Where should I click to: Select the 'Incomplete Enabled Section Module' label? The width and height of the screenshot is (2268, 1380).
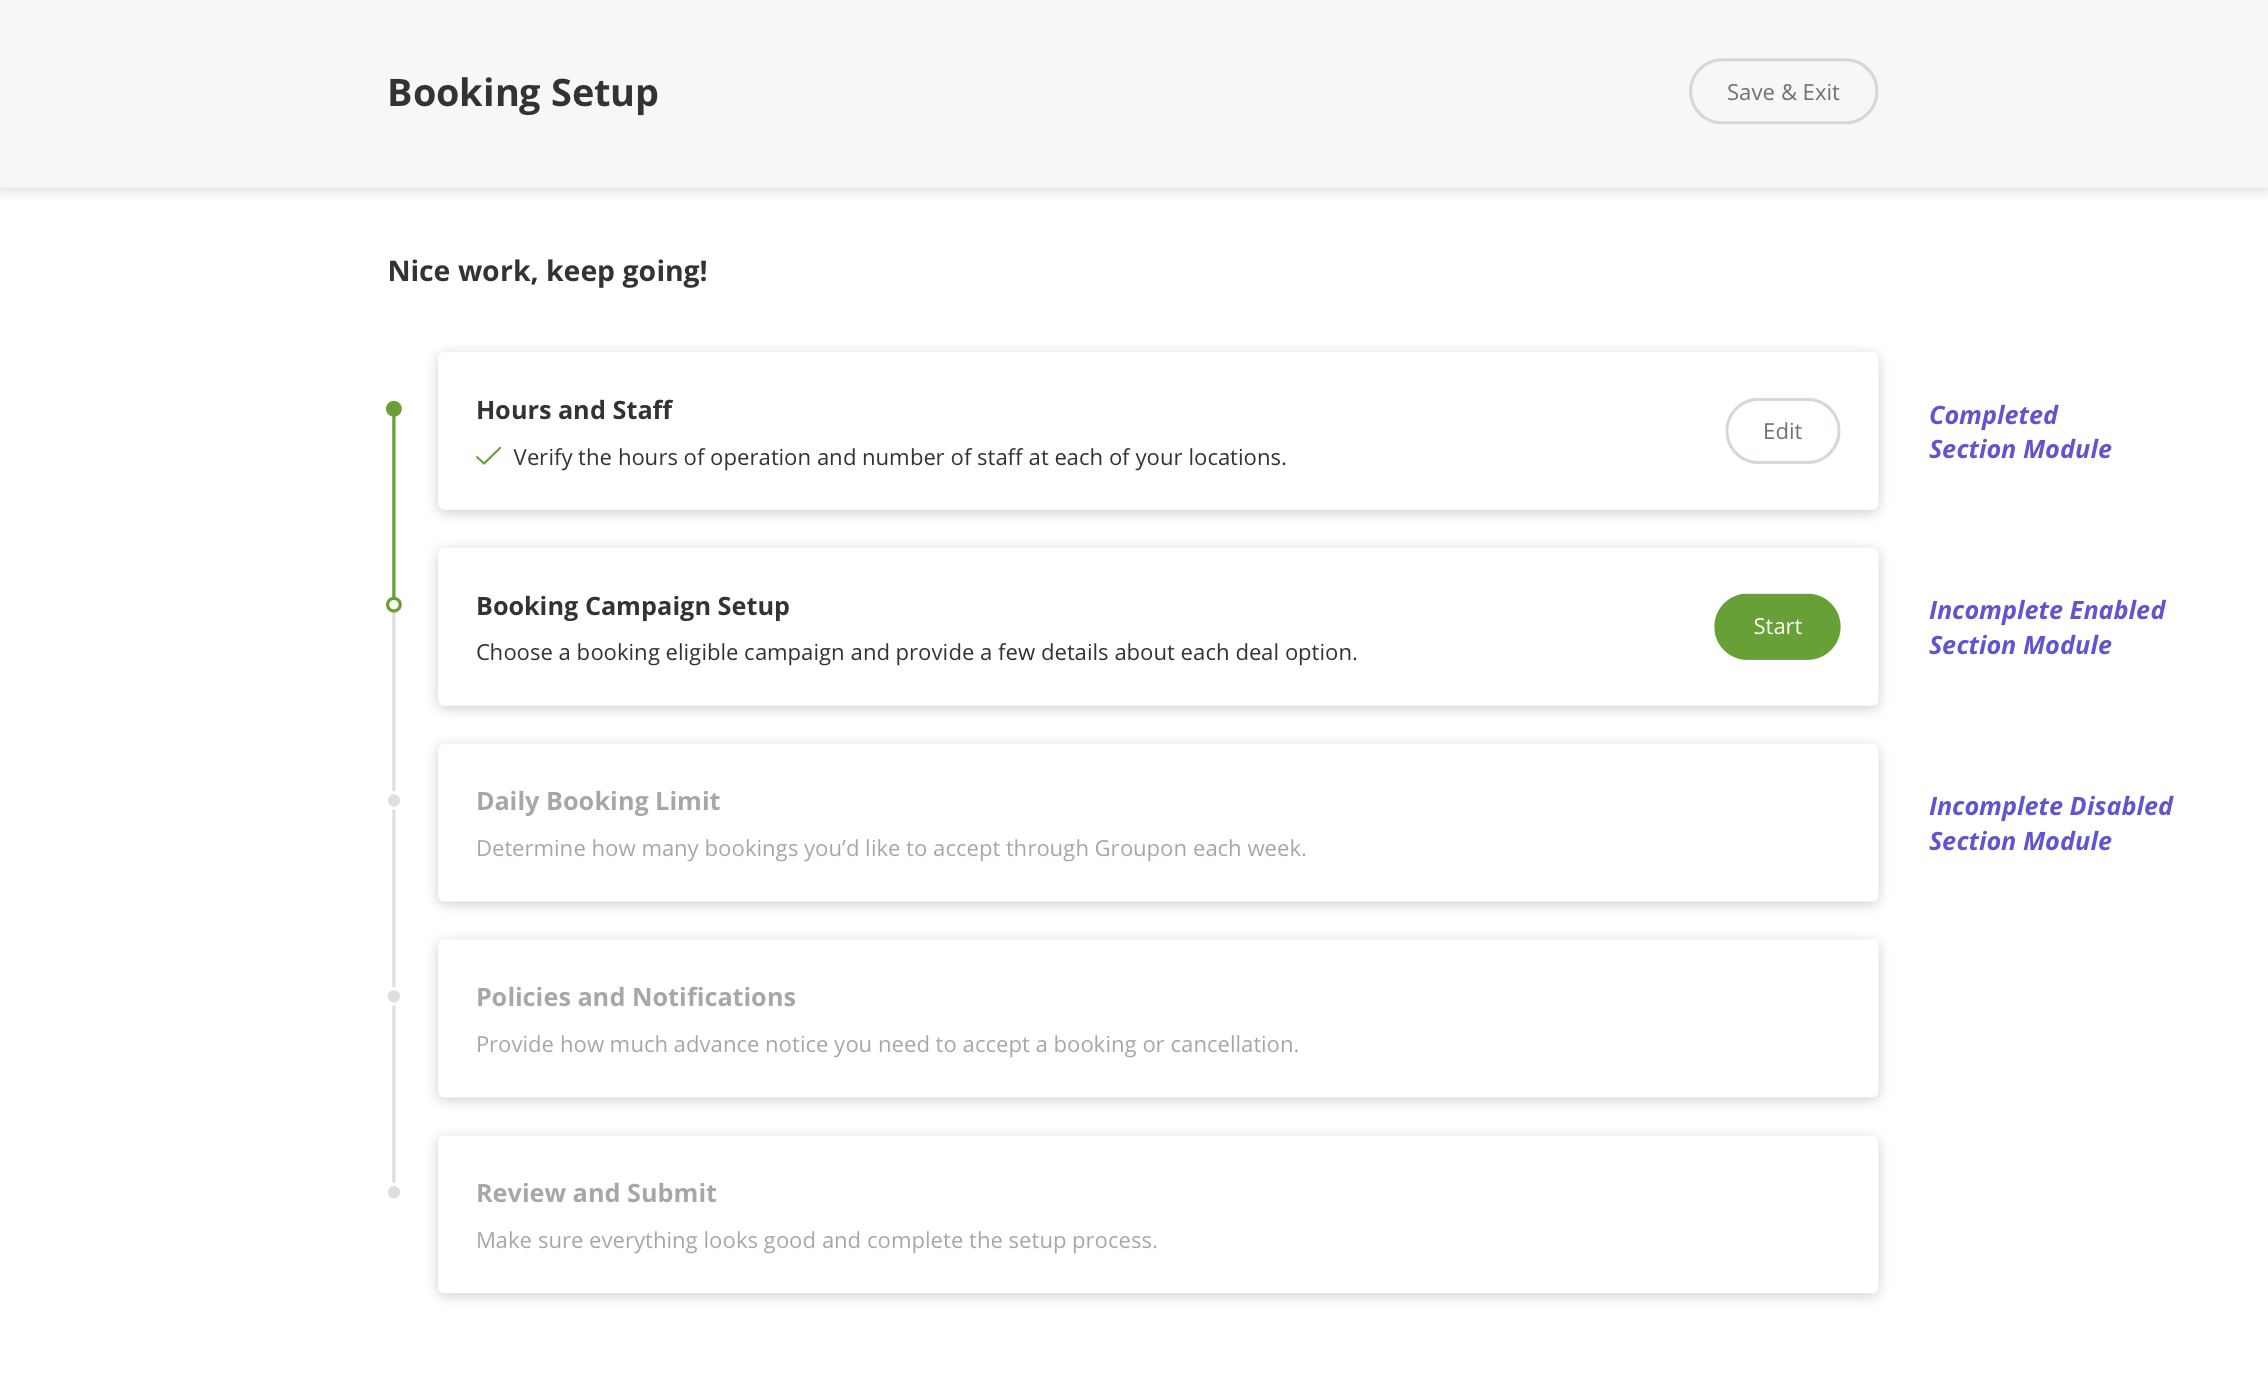(x=2046, y=627)
